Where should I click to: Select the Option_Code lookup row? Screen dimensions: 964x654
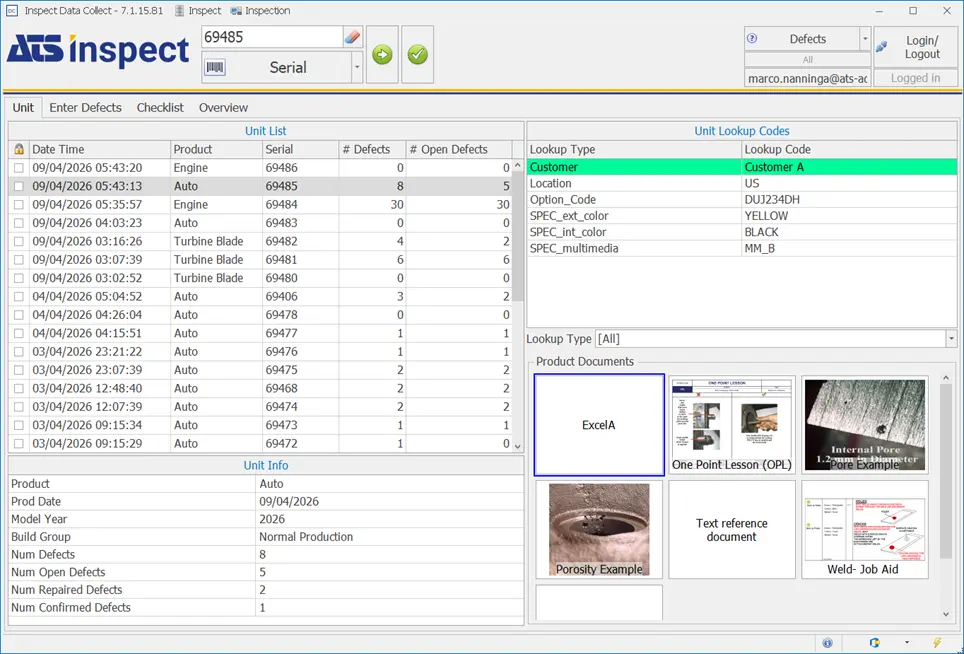coord(742,200)
